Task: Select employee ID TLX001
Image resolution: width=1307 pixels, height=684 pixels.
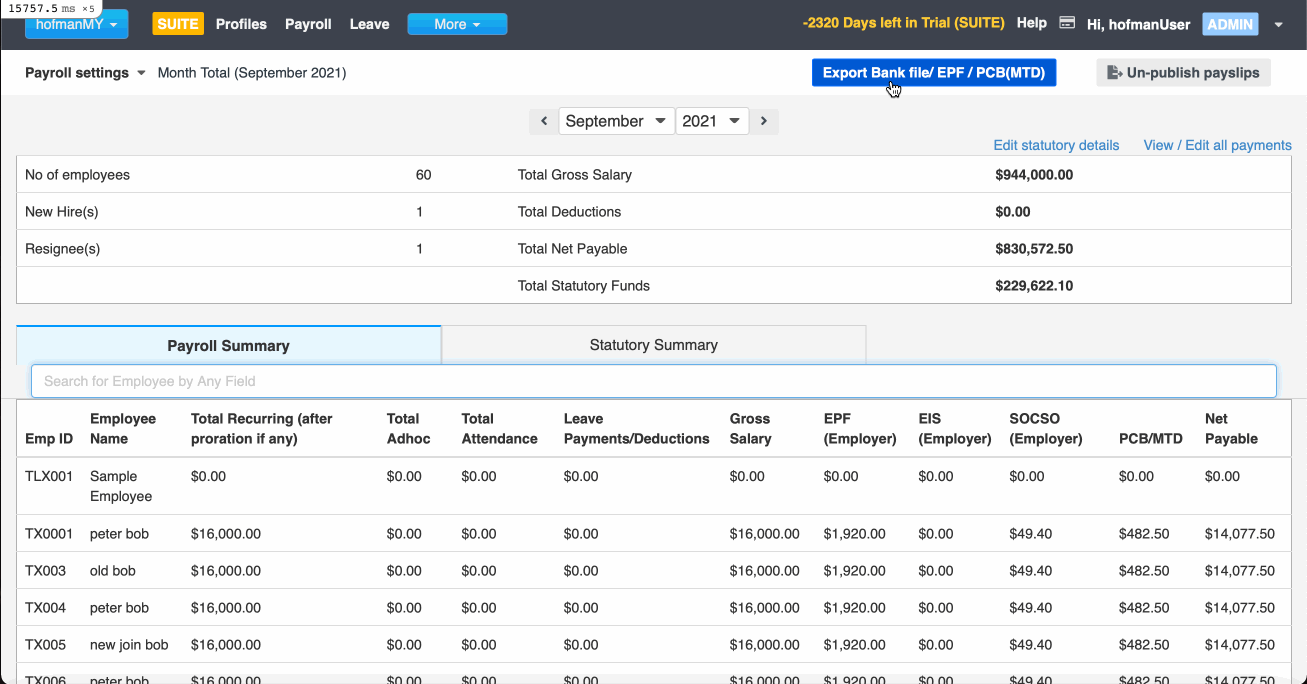Action: click(x=49, y=477)
